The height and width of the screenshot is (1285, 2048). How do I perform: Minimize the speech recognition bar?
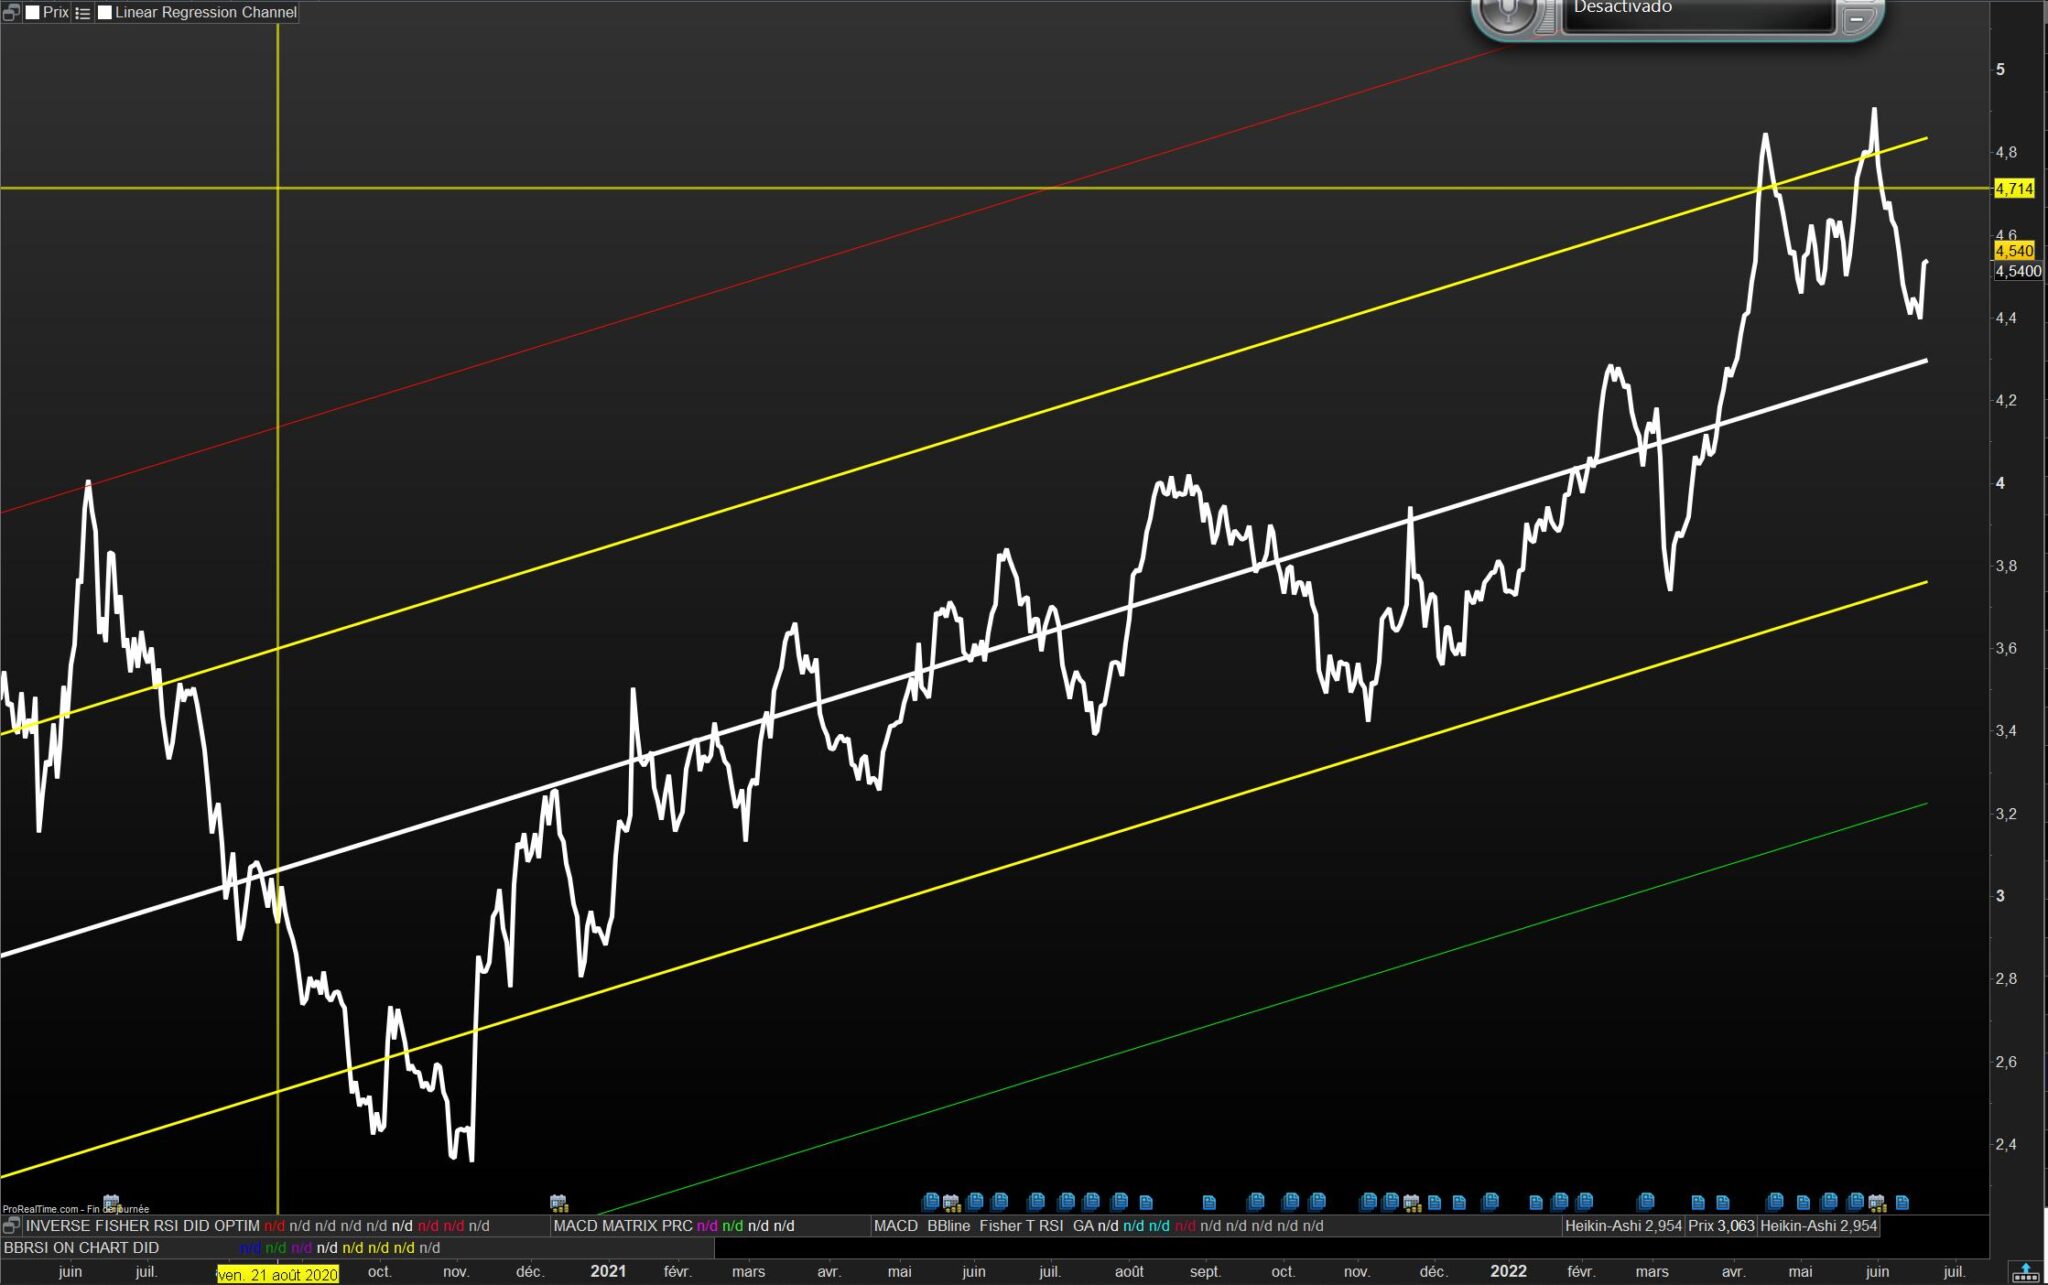pos(1856,18)
